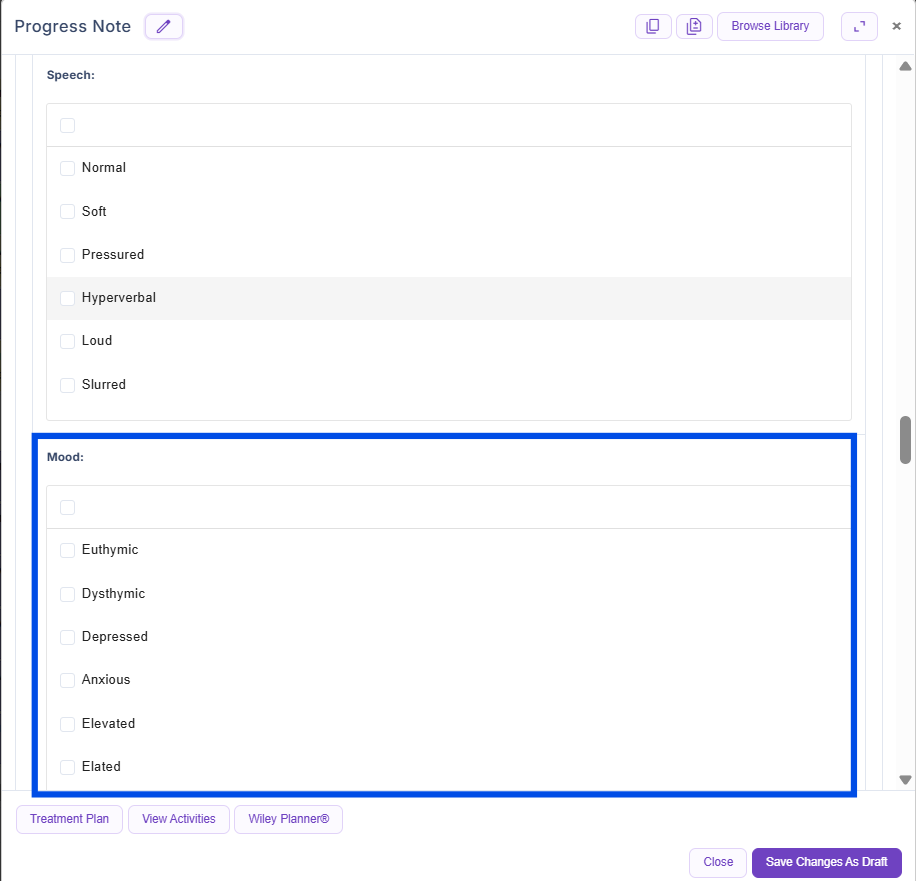Click the pencil edit icon beside Progress Note
This screenshot has width=916, height=881.
click(x=164, y=27)
